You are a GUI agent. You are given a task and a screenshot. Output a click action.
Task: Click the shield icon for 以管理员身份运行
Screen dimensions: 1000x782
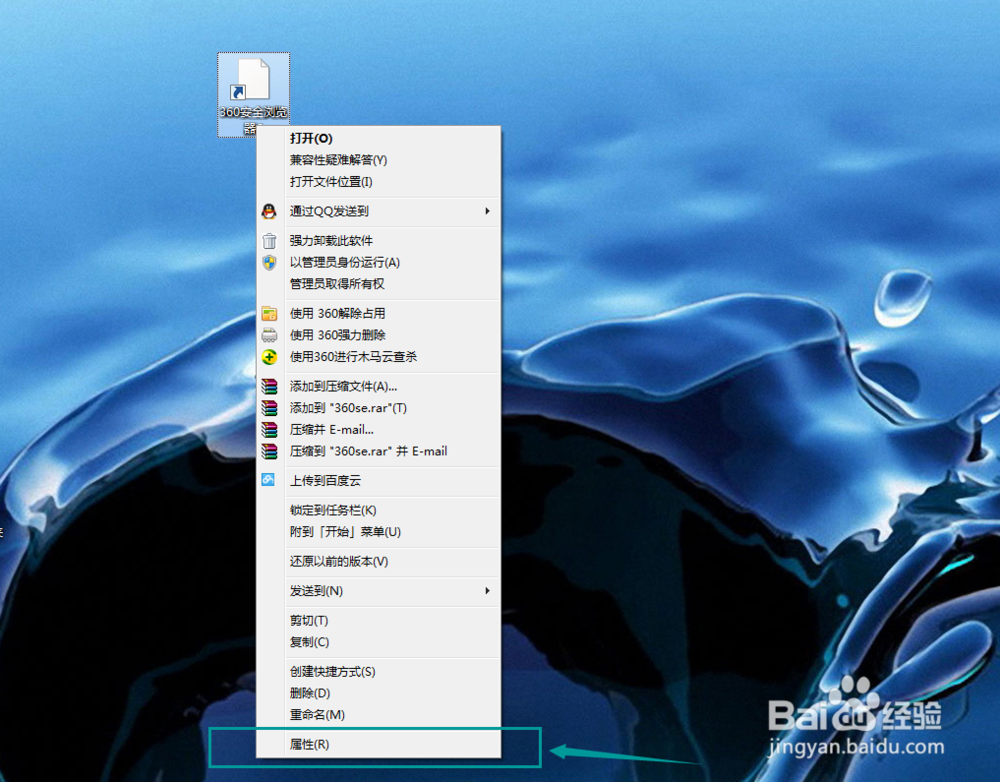click(270, 262)
